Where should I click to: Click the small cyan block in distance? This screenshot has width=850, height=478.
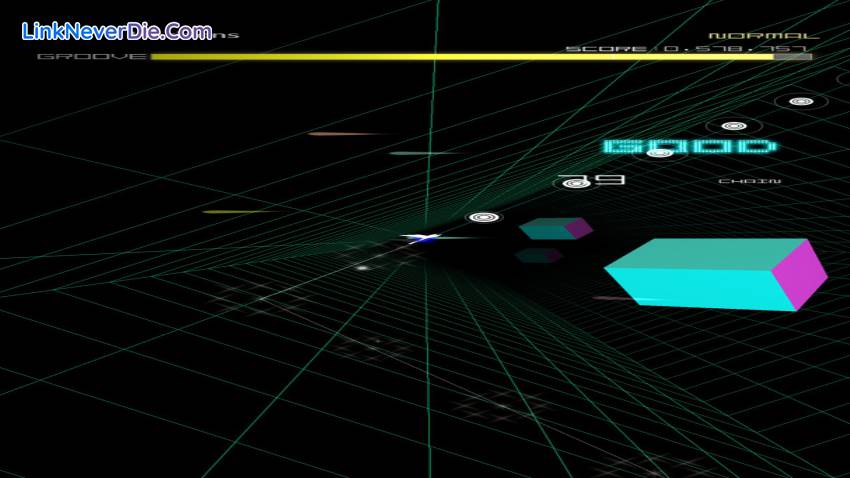553,229
